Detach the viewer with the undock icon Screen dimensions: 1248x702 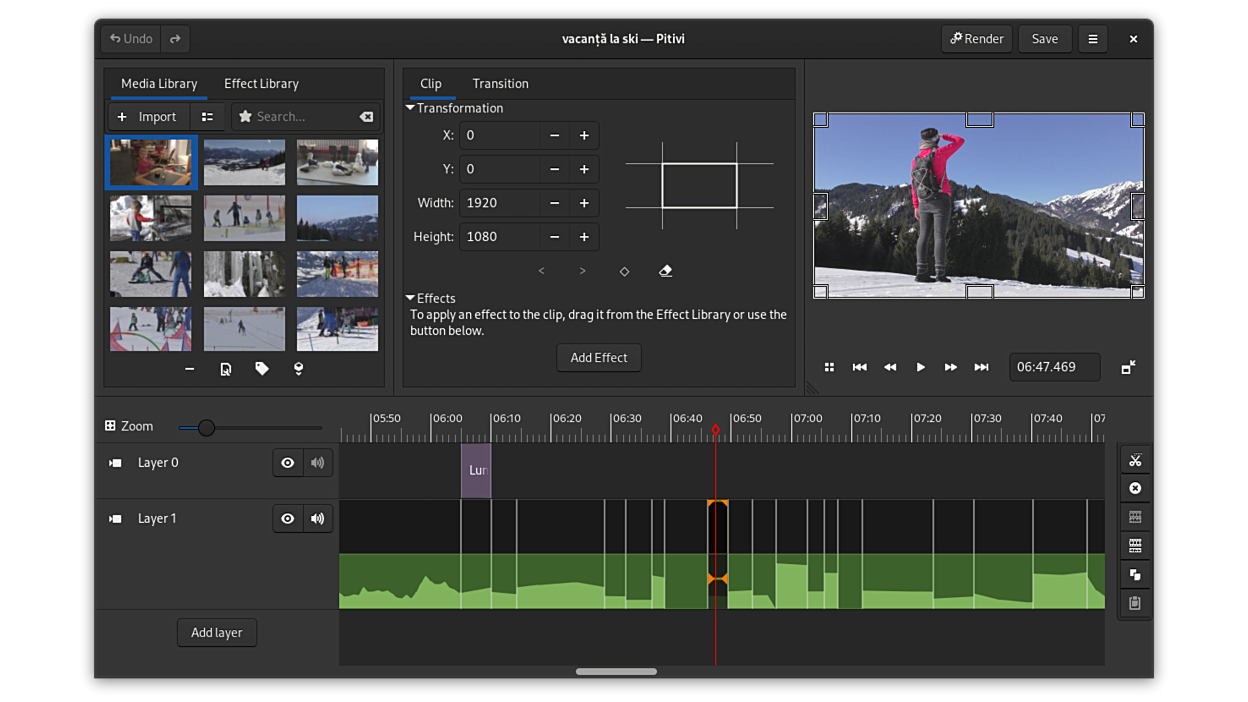pyautogui.click(x=1128, y=368)
